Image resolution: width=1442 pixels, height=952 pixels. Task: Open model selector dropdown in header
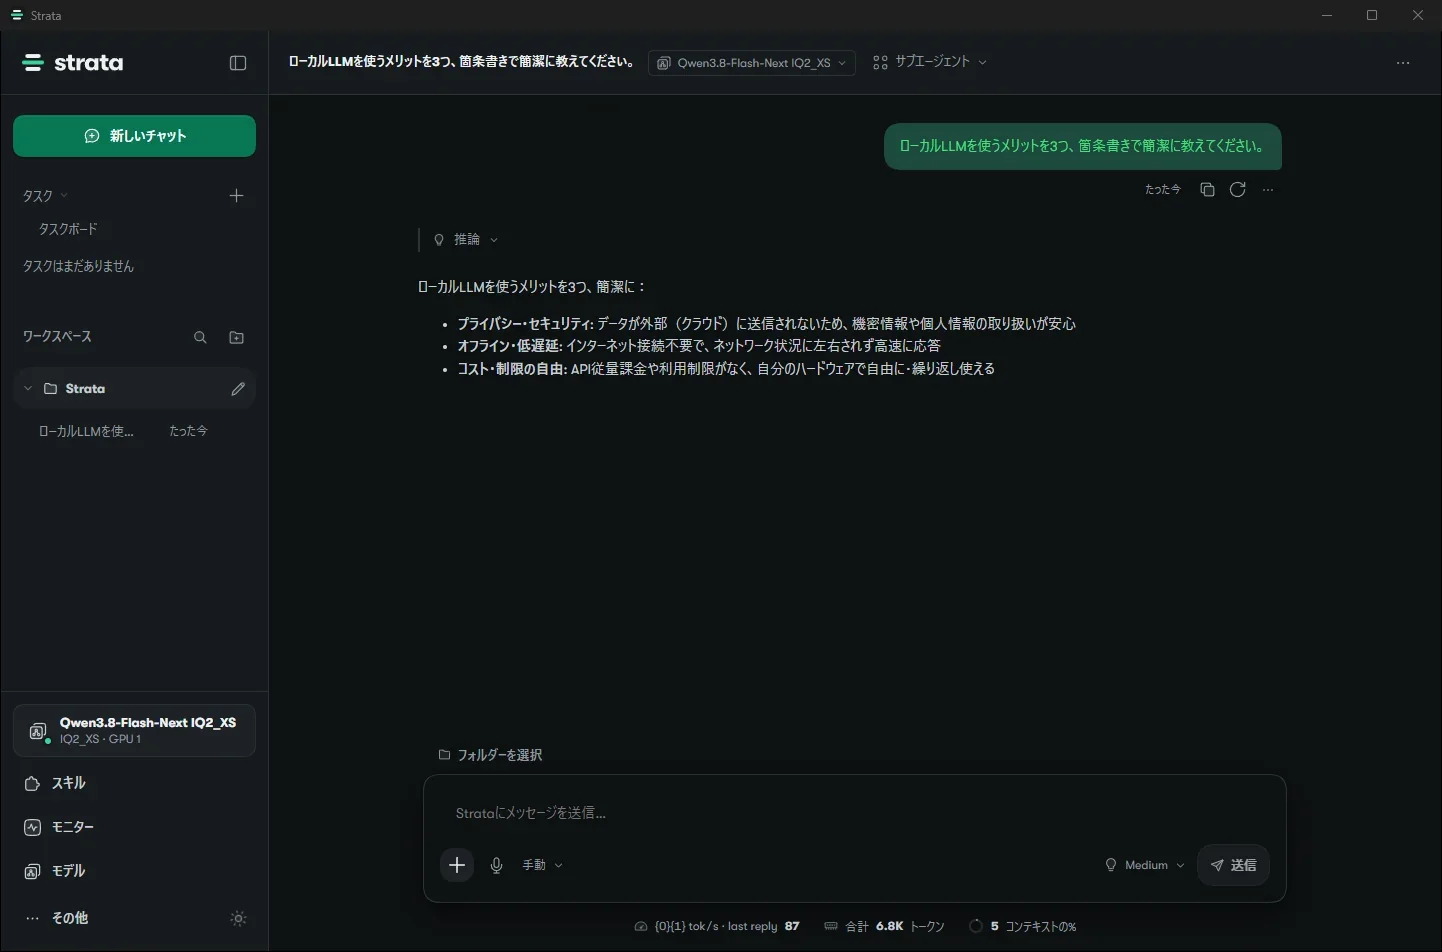point(752,63)
